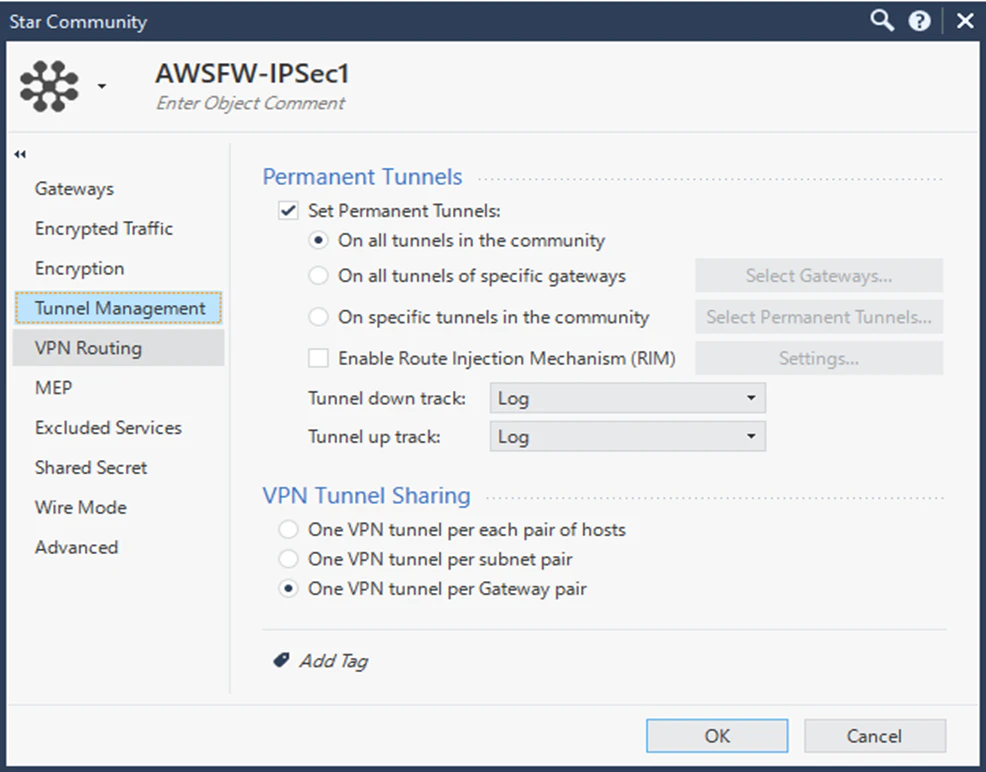The height and width of the screenshot is (772, 986).
Task: Click the star community object icon
Action: pyautogui.click(x=49, y=86)
